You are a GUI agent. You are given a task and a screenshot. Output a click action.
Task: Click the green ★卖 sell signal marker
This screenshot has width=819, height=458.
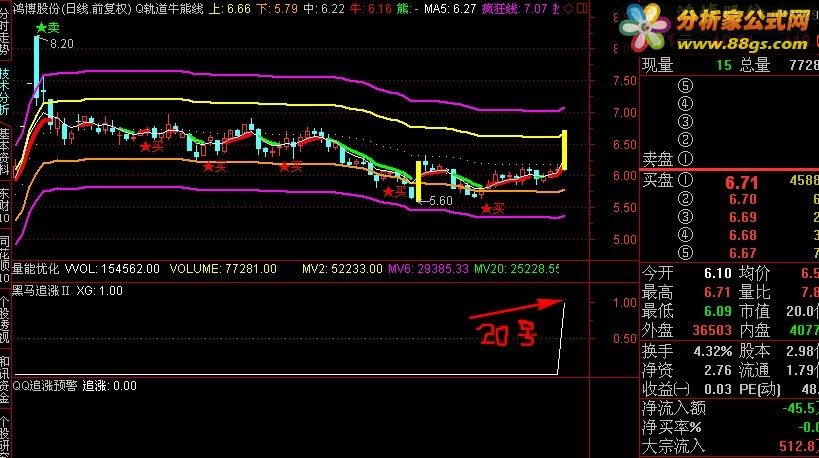[48, 28]
